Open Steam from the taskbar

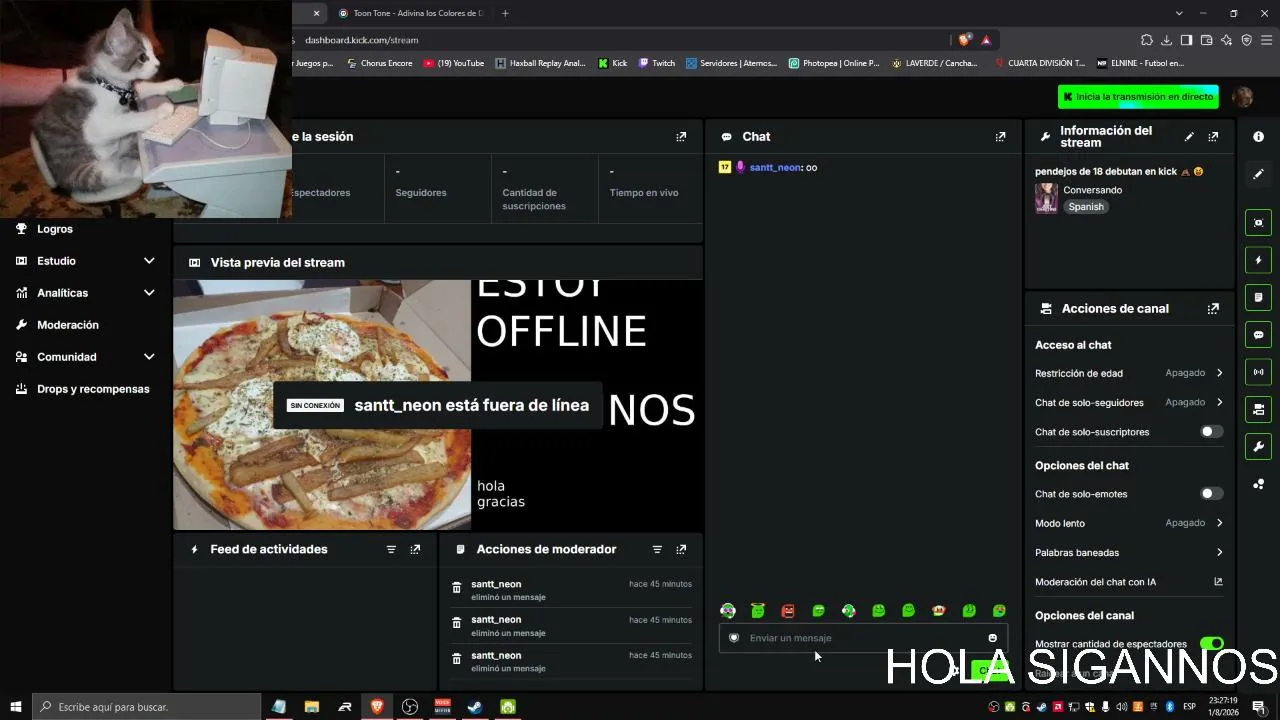point(475,707)
